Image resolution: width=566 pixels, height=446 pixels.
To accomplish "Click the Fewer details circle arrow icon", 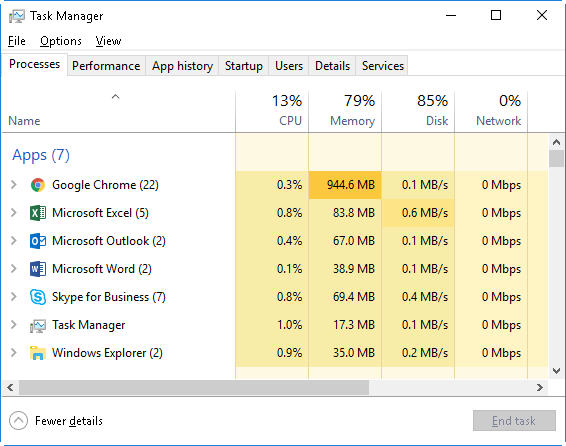I will point(18,421).
